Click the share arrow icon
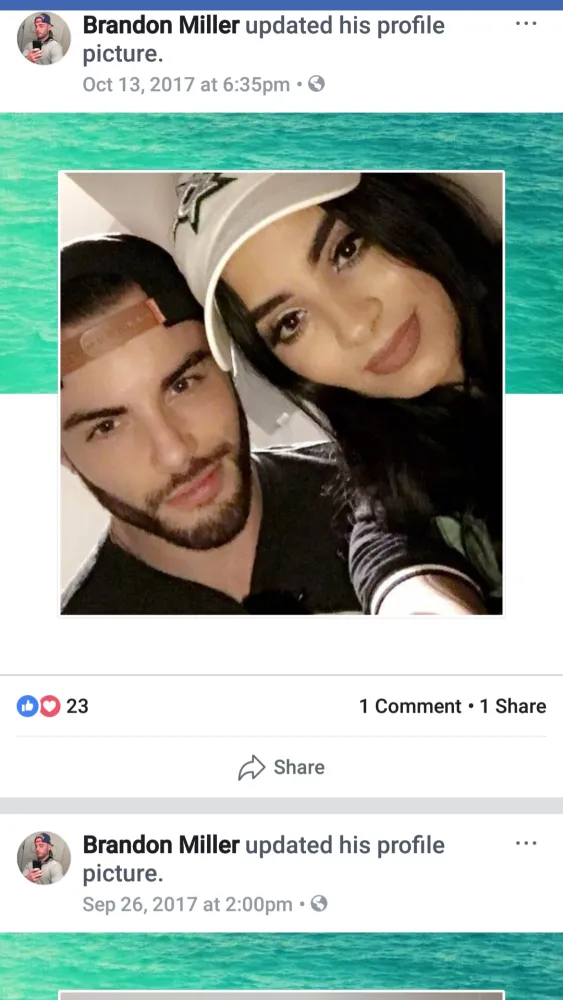The image size is (563, 1000). click(x=251, y=767)
